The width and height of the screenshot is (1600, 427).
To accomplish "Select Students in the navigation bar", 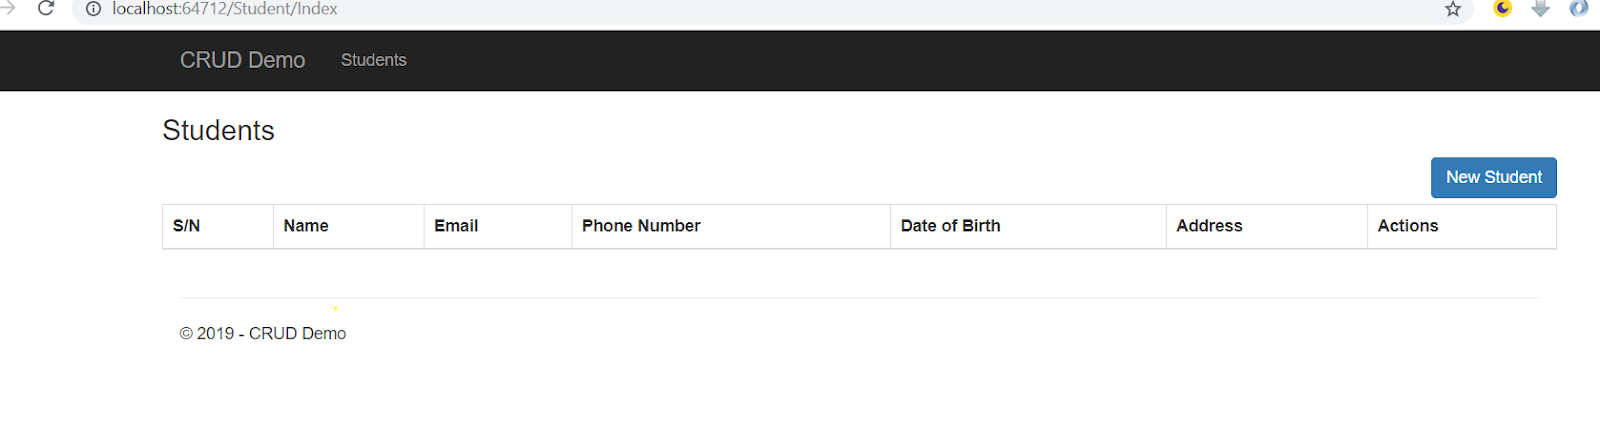I will 373,60.
